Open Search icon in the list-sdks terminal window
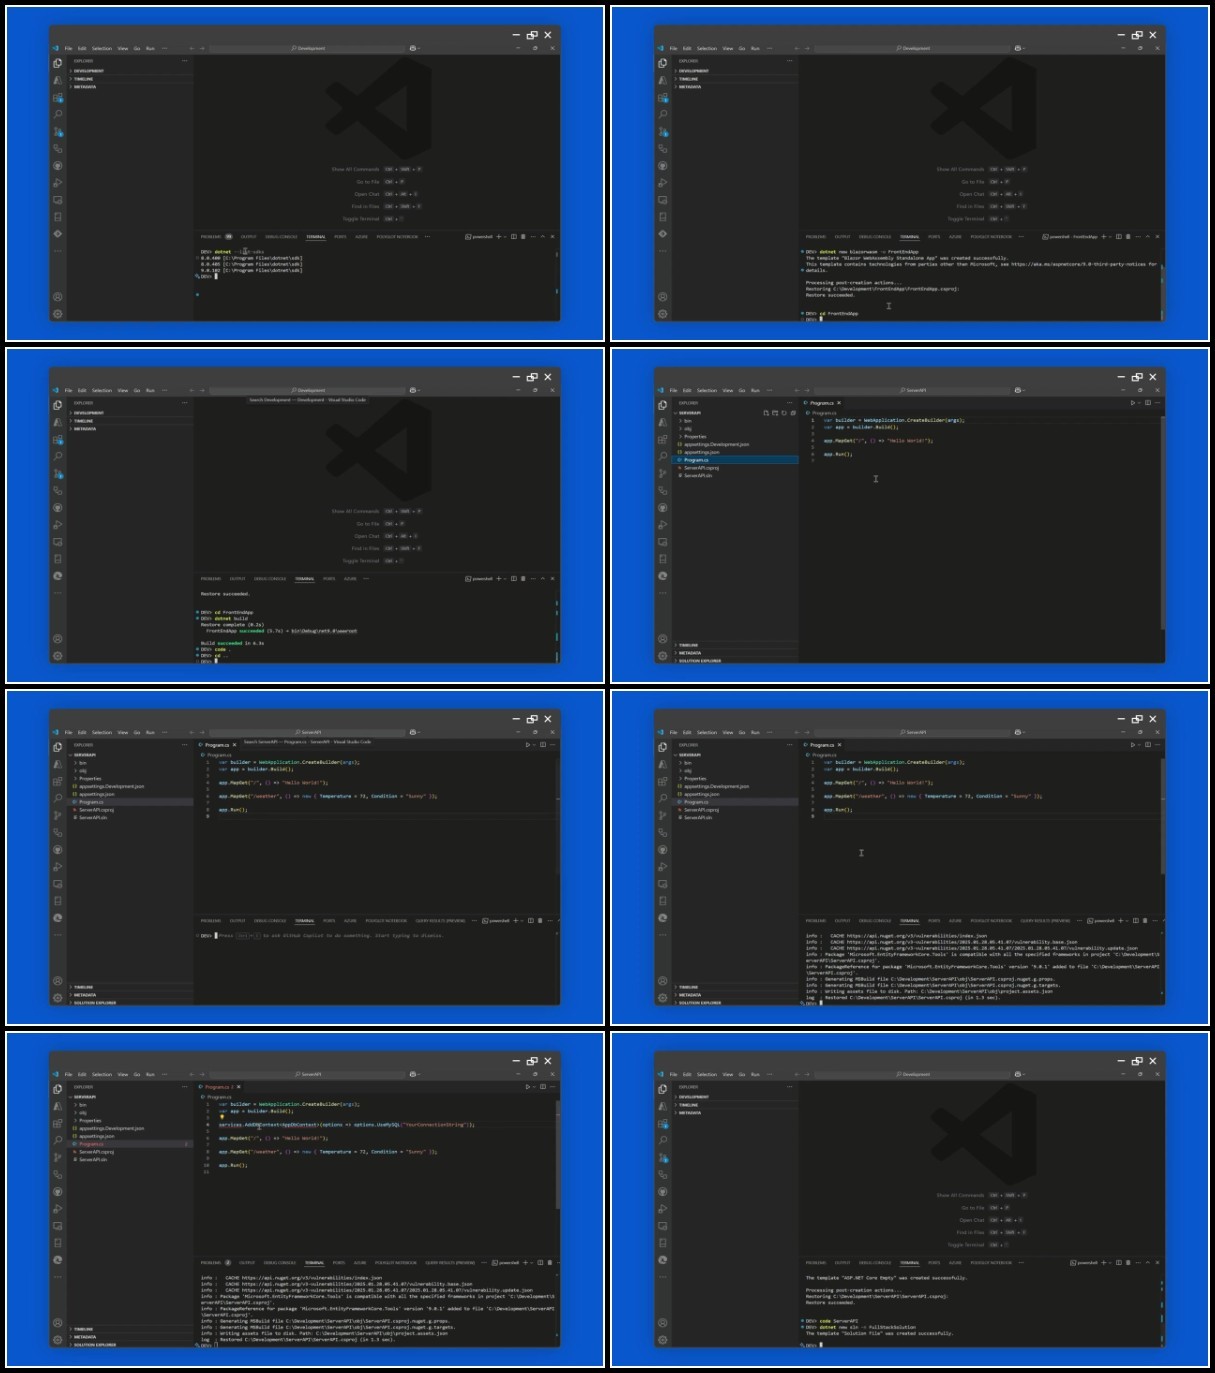 58,114
